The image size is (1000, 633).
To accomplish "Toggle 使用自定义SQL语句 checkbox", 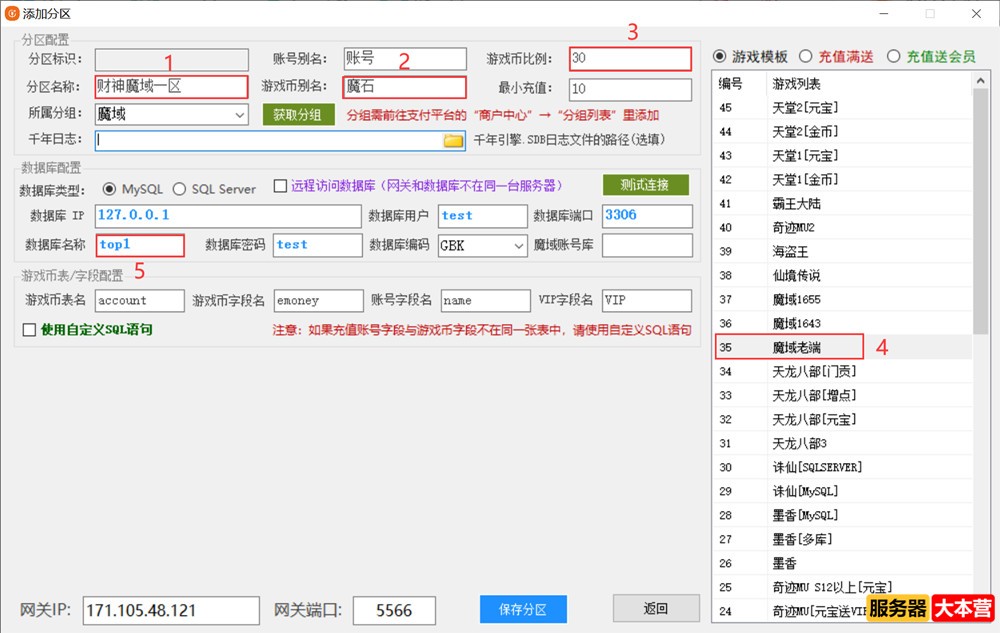I will tap(29, 329).
